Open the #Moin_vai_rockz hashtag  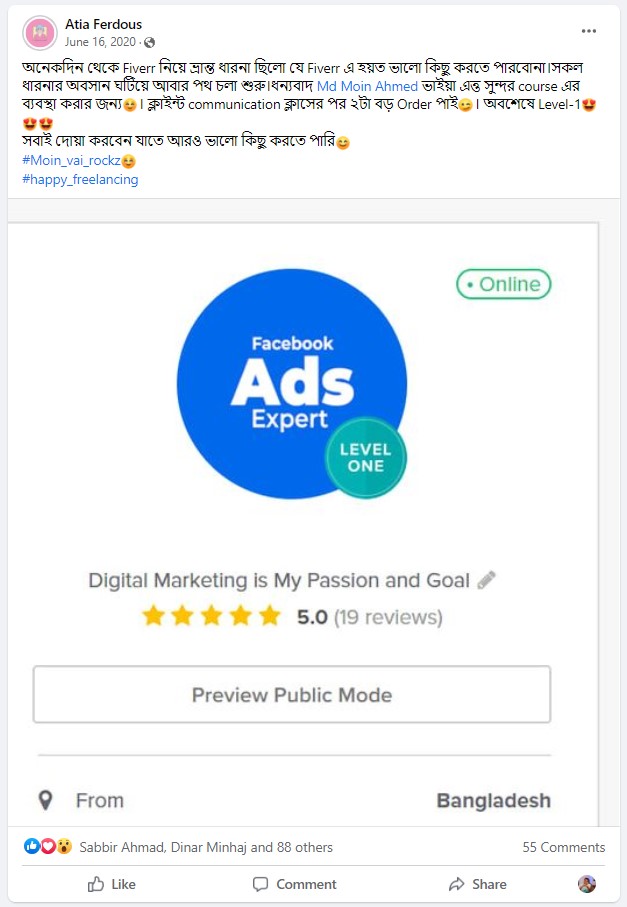[71, 160]
